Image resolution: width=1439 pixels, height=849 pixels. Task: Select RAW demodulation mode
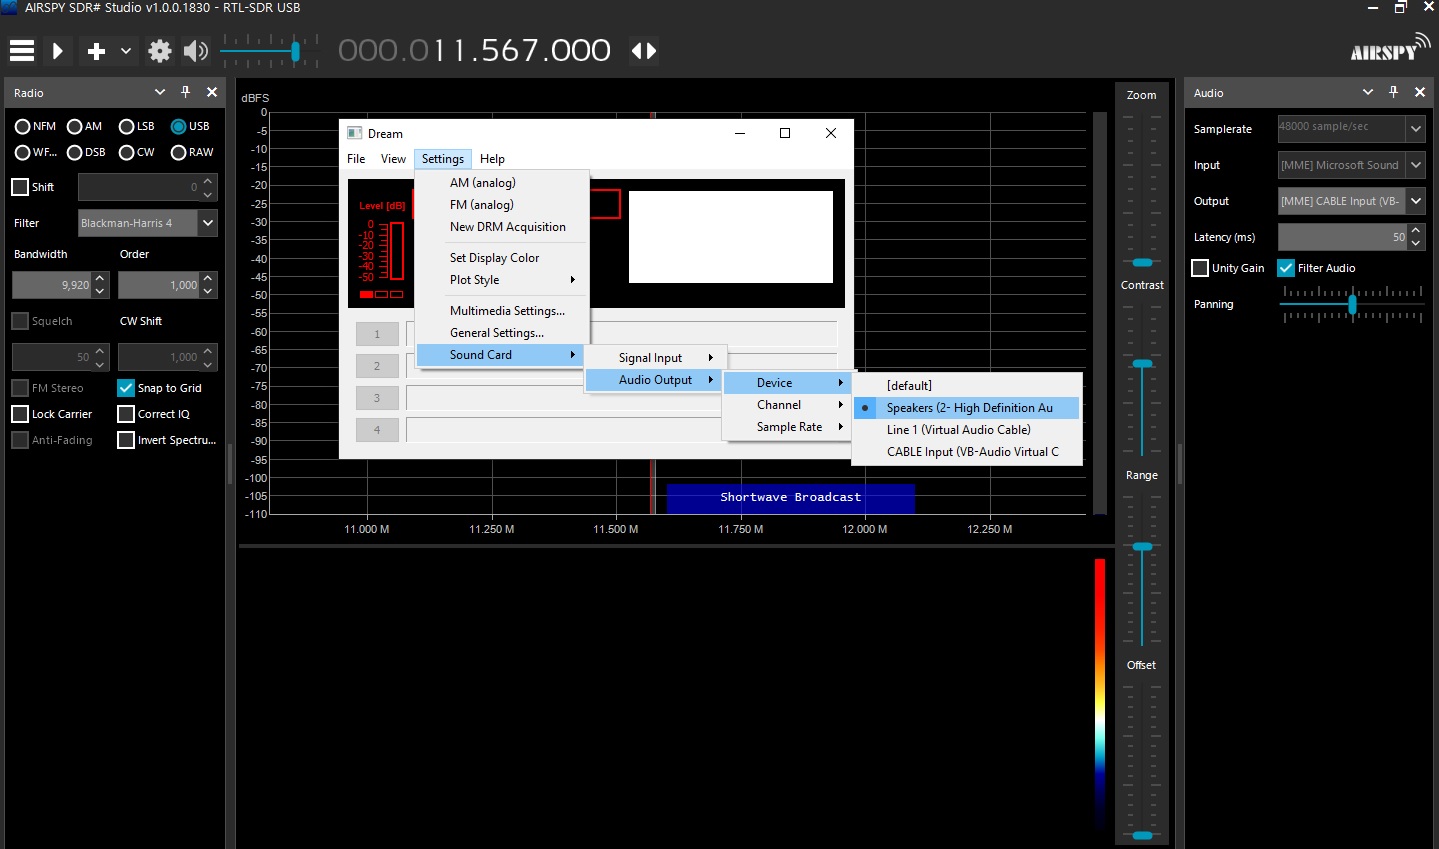[x=192, y=152]
